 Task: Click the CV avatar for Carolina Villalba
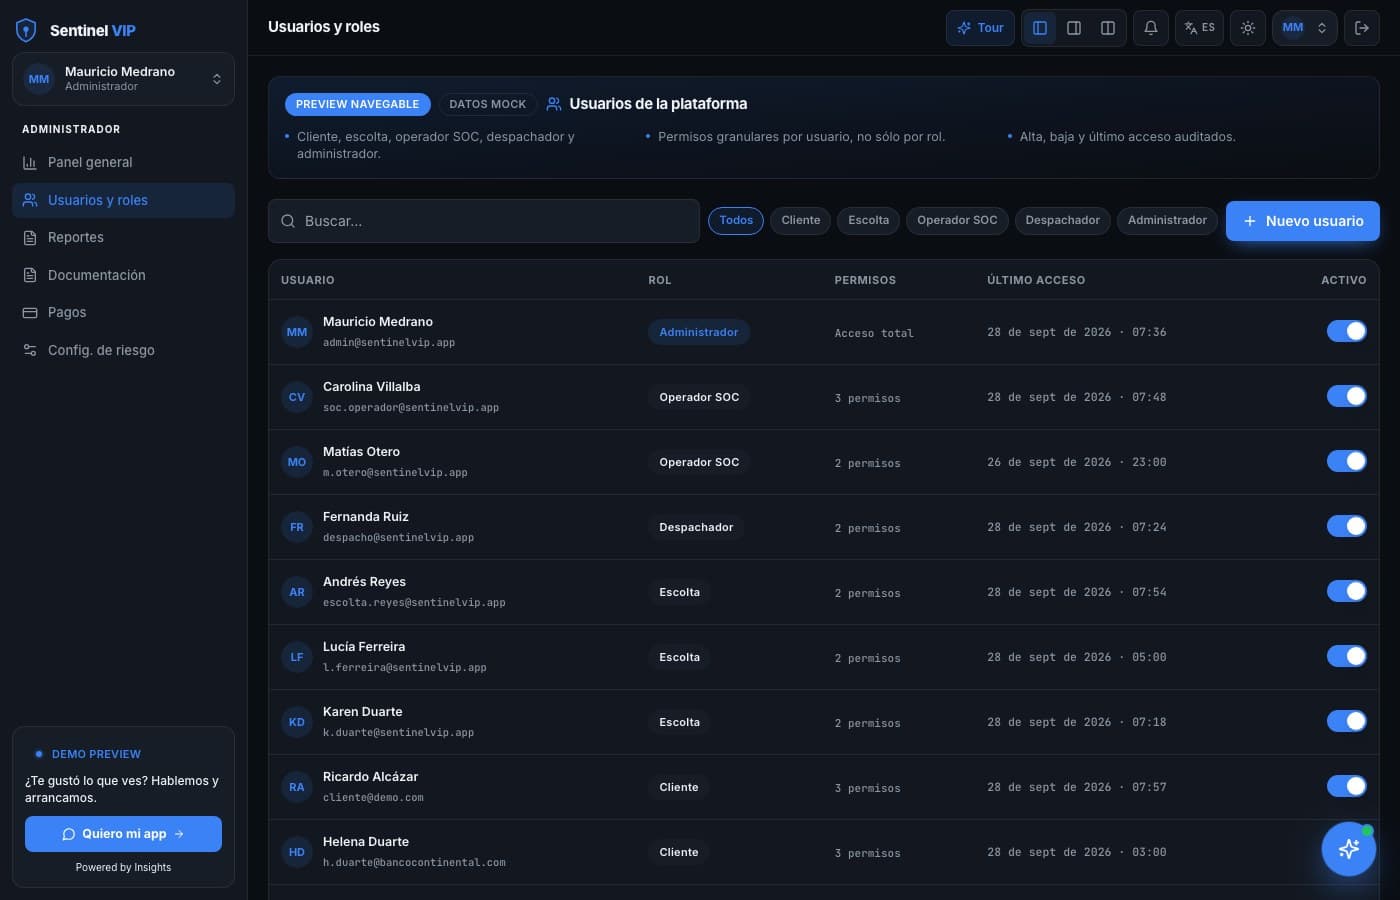297,397
